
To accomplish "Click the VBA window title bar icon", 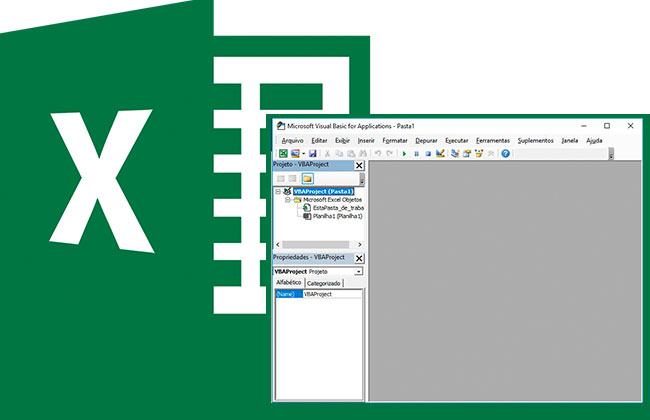I will coord(281,126).
